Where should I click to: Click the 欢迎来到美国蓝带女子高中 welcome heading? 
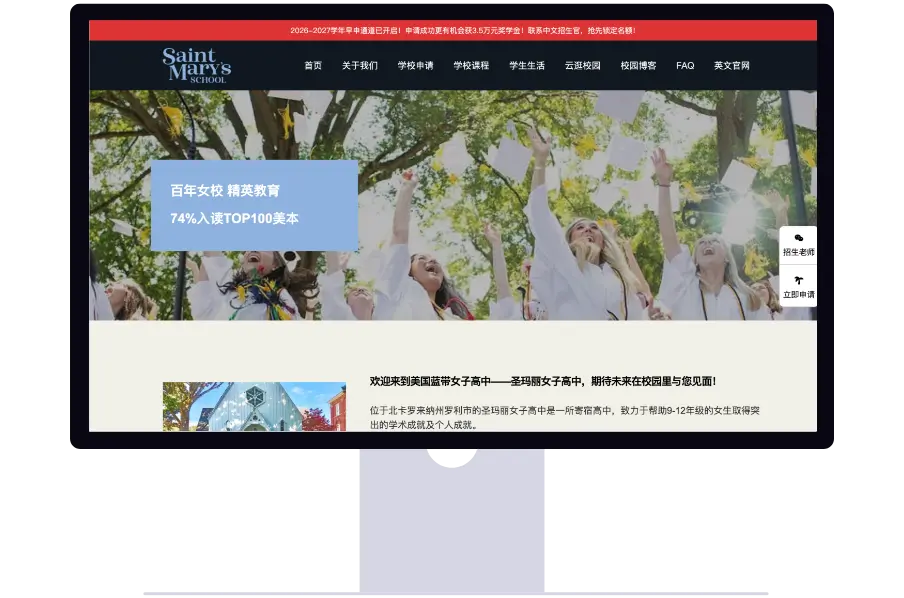[542, 381]
